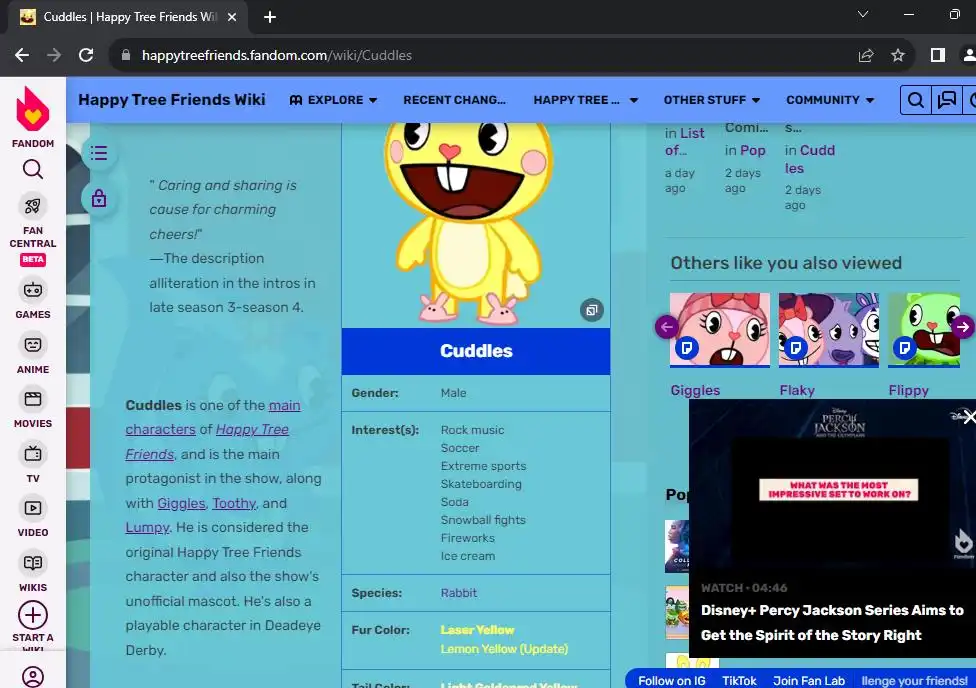Bookmark this page with star icon
Viewport: 976px width, 688px height.
pos(898,55)
